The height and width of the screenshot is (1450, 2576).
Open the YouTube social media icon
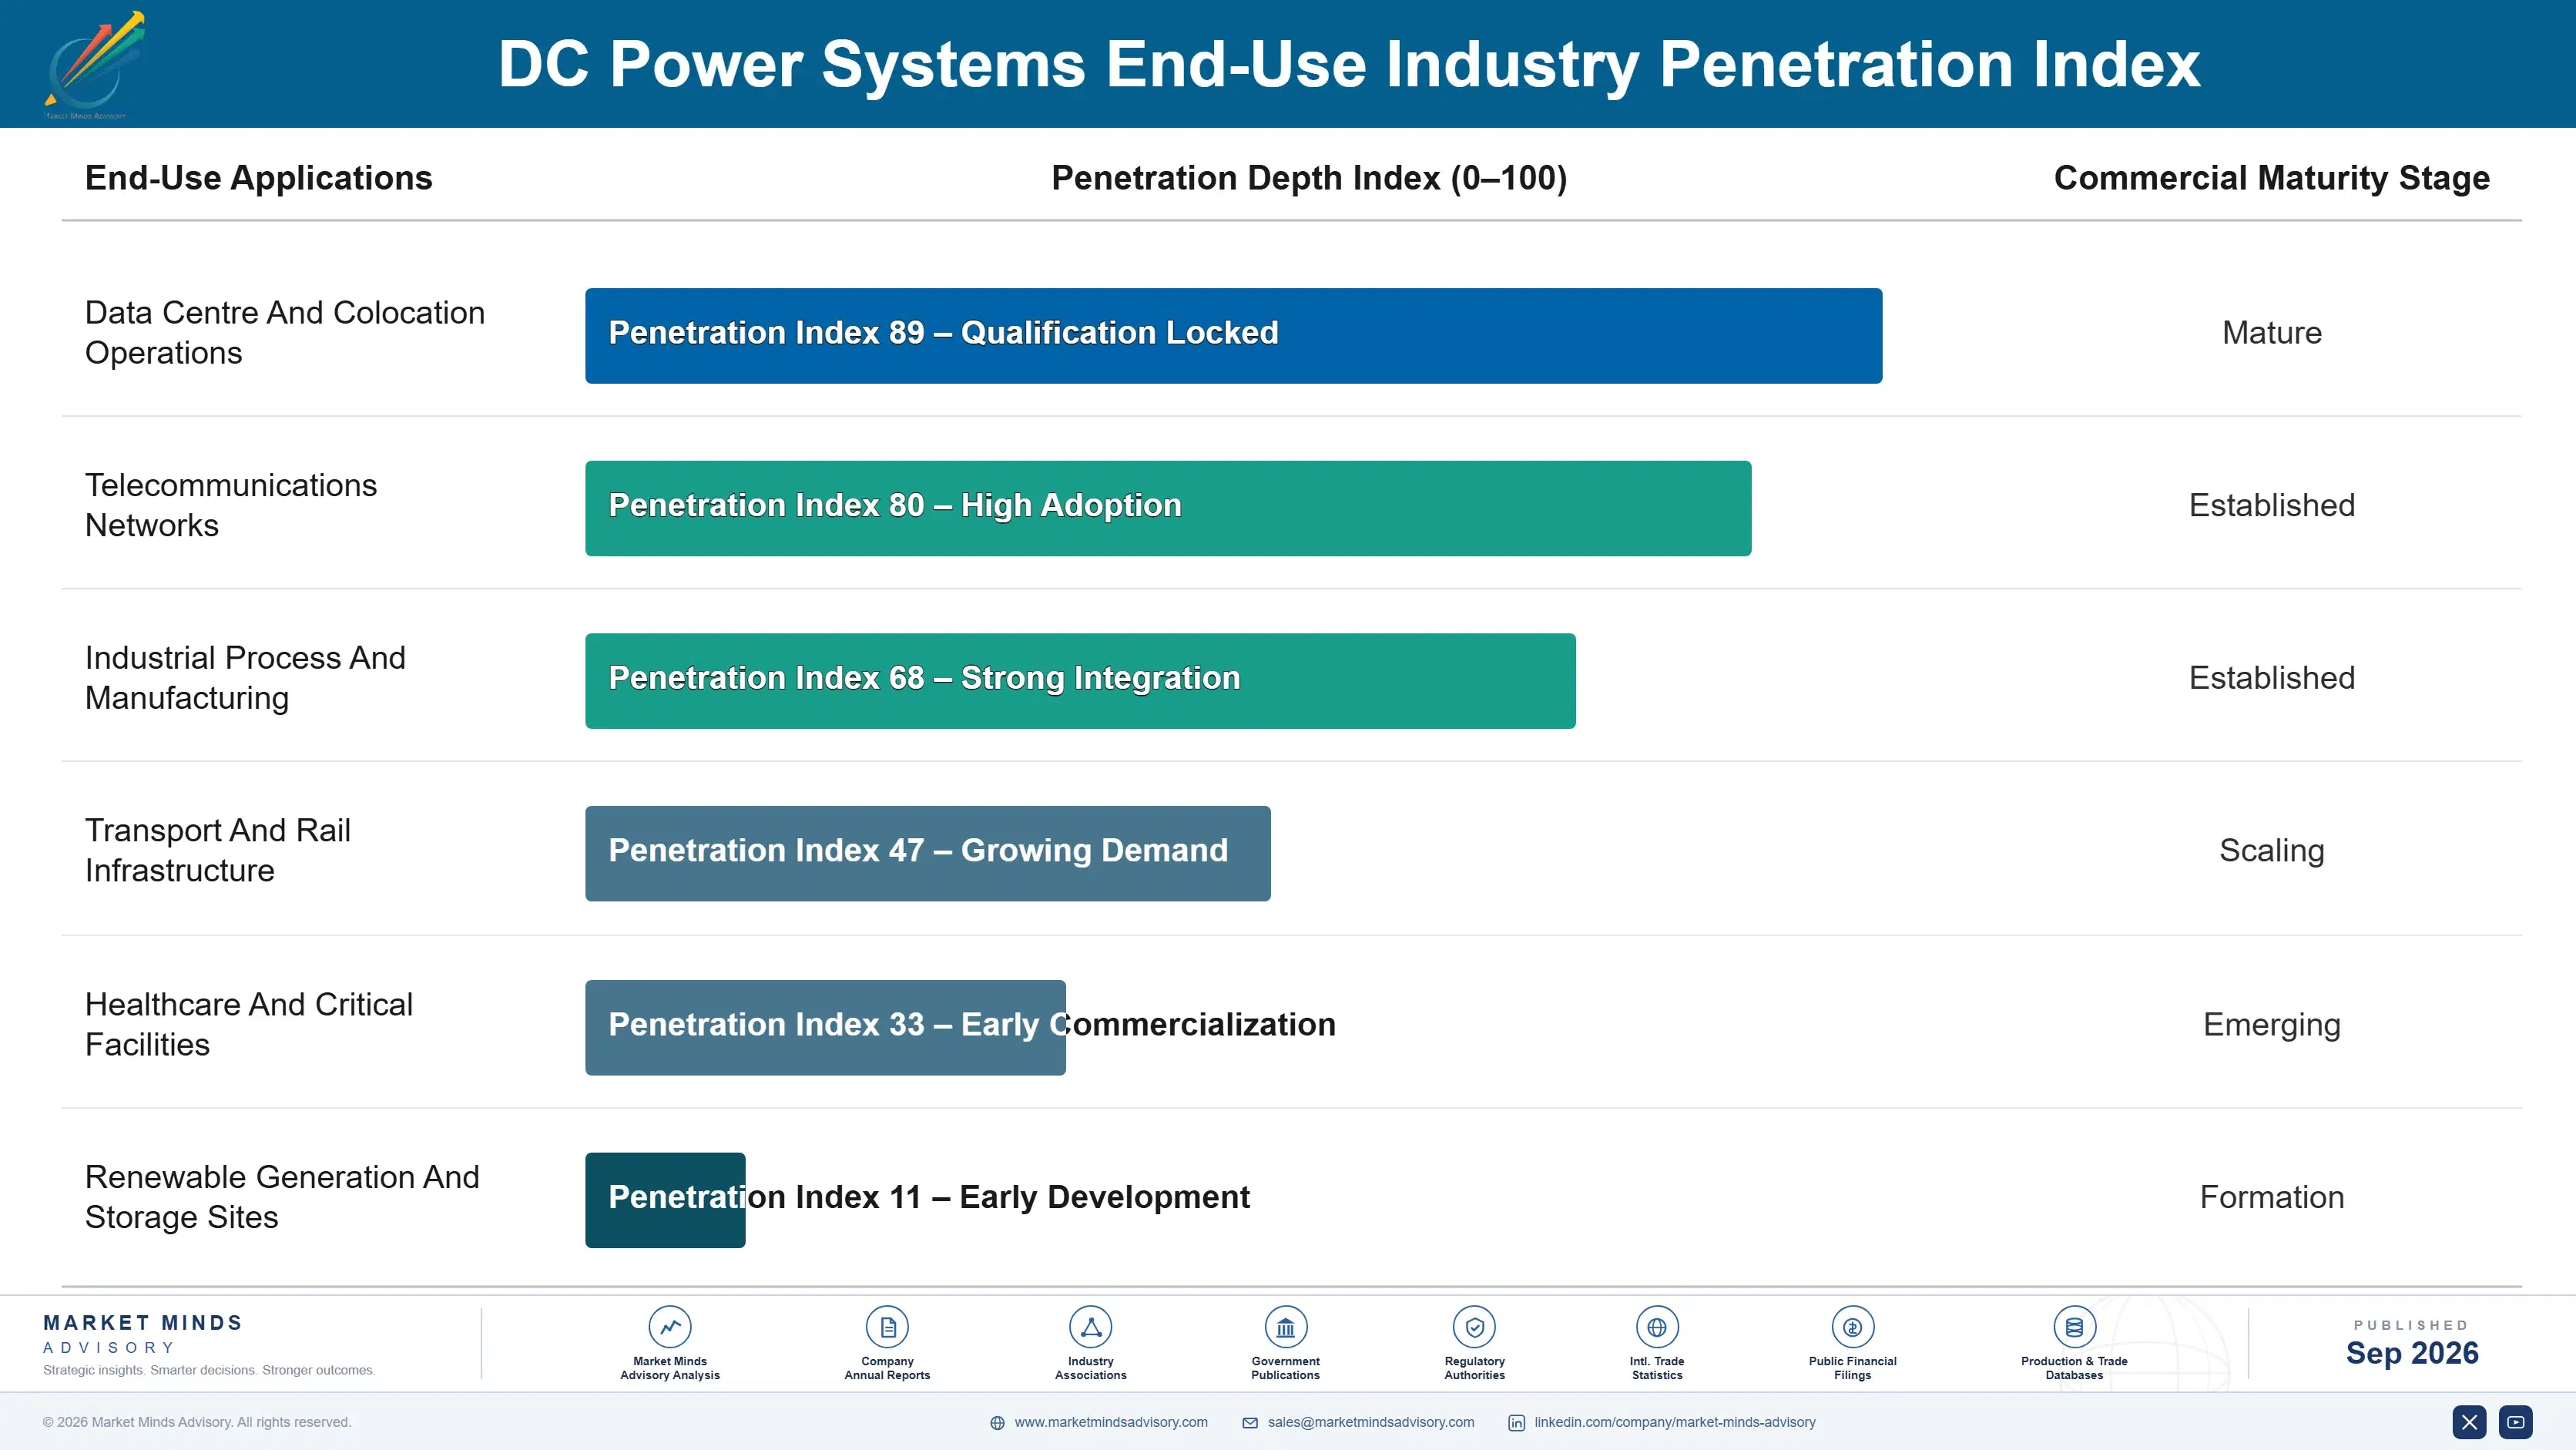[x=2515, y=1422]
